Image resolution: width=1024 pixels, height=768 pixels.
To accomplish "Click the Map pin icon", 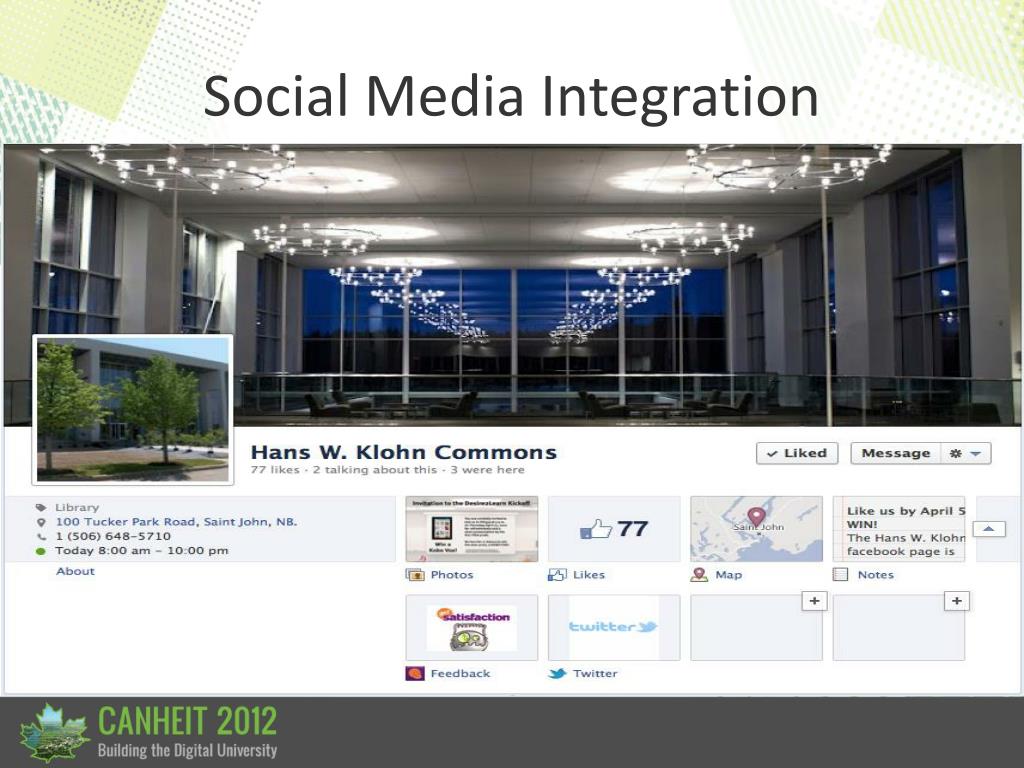I will coord(699,575).
